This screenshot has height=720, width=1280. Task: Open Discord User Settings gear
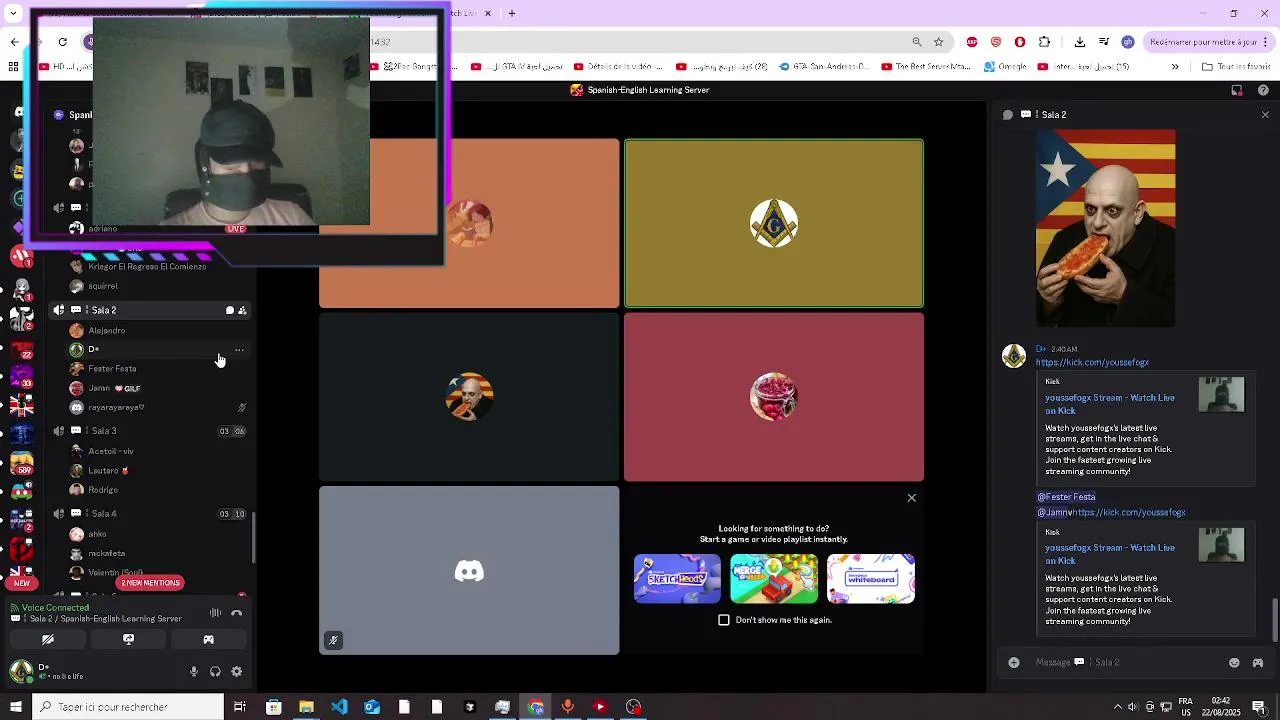237,672
